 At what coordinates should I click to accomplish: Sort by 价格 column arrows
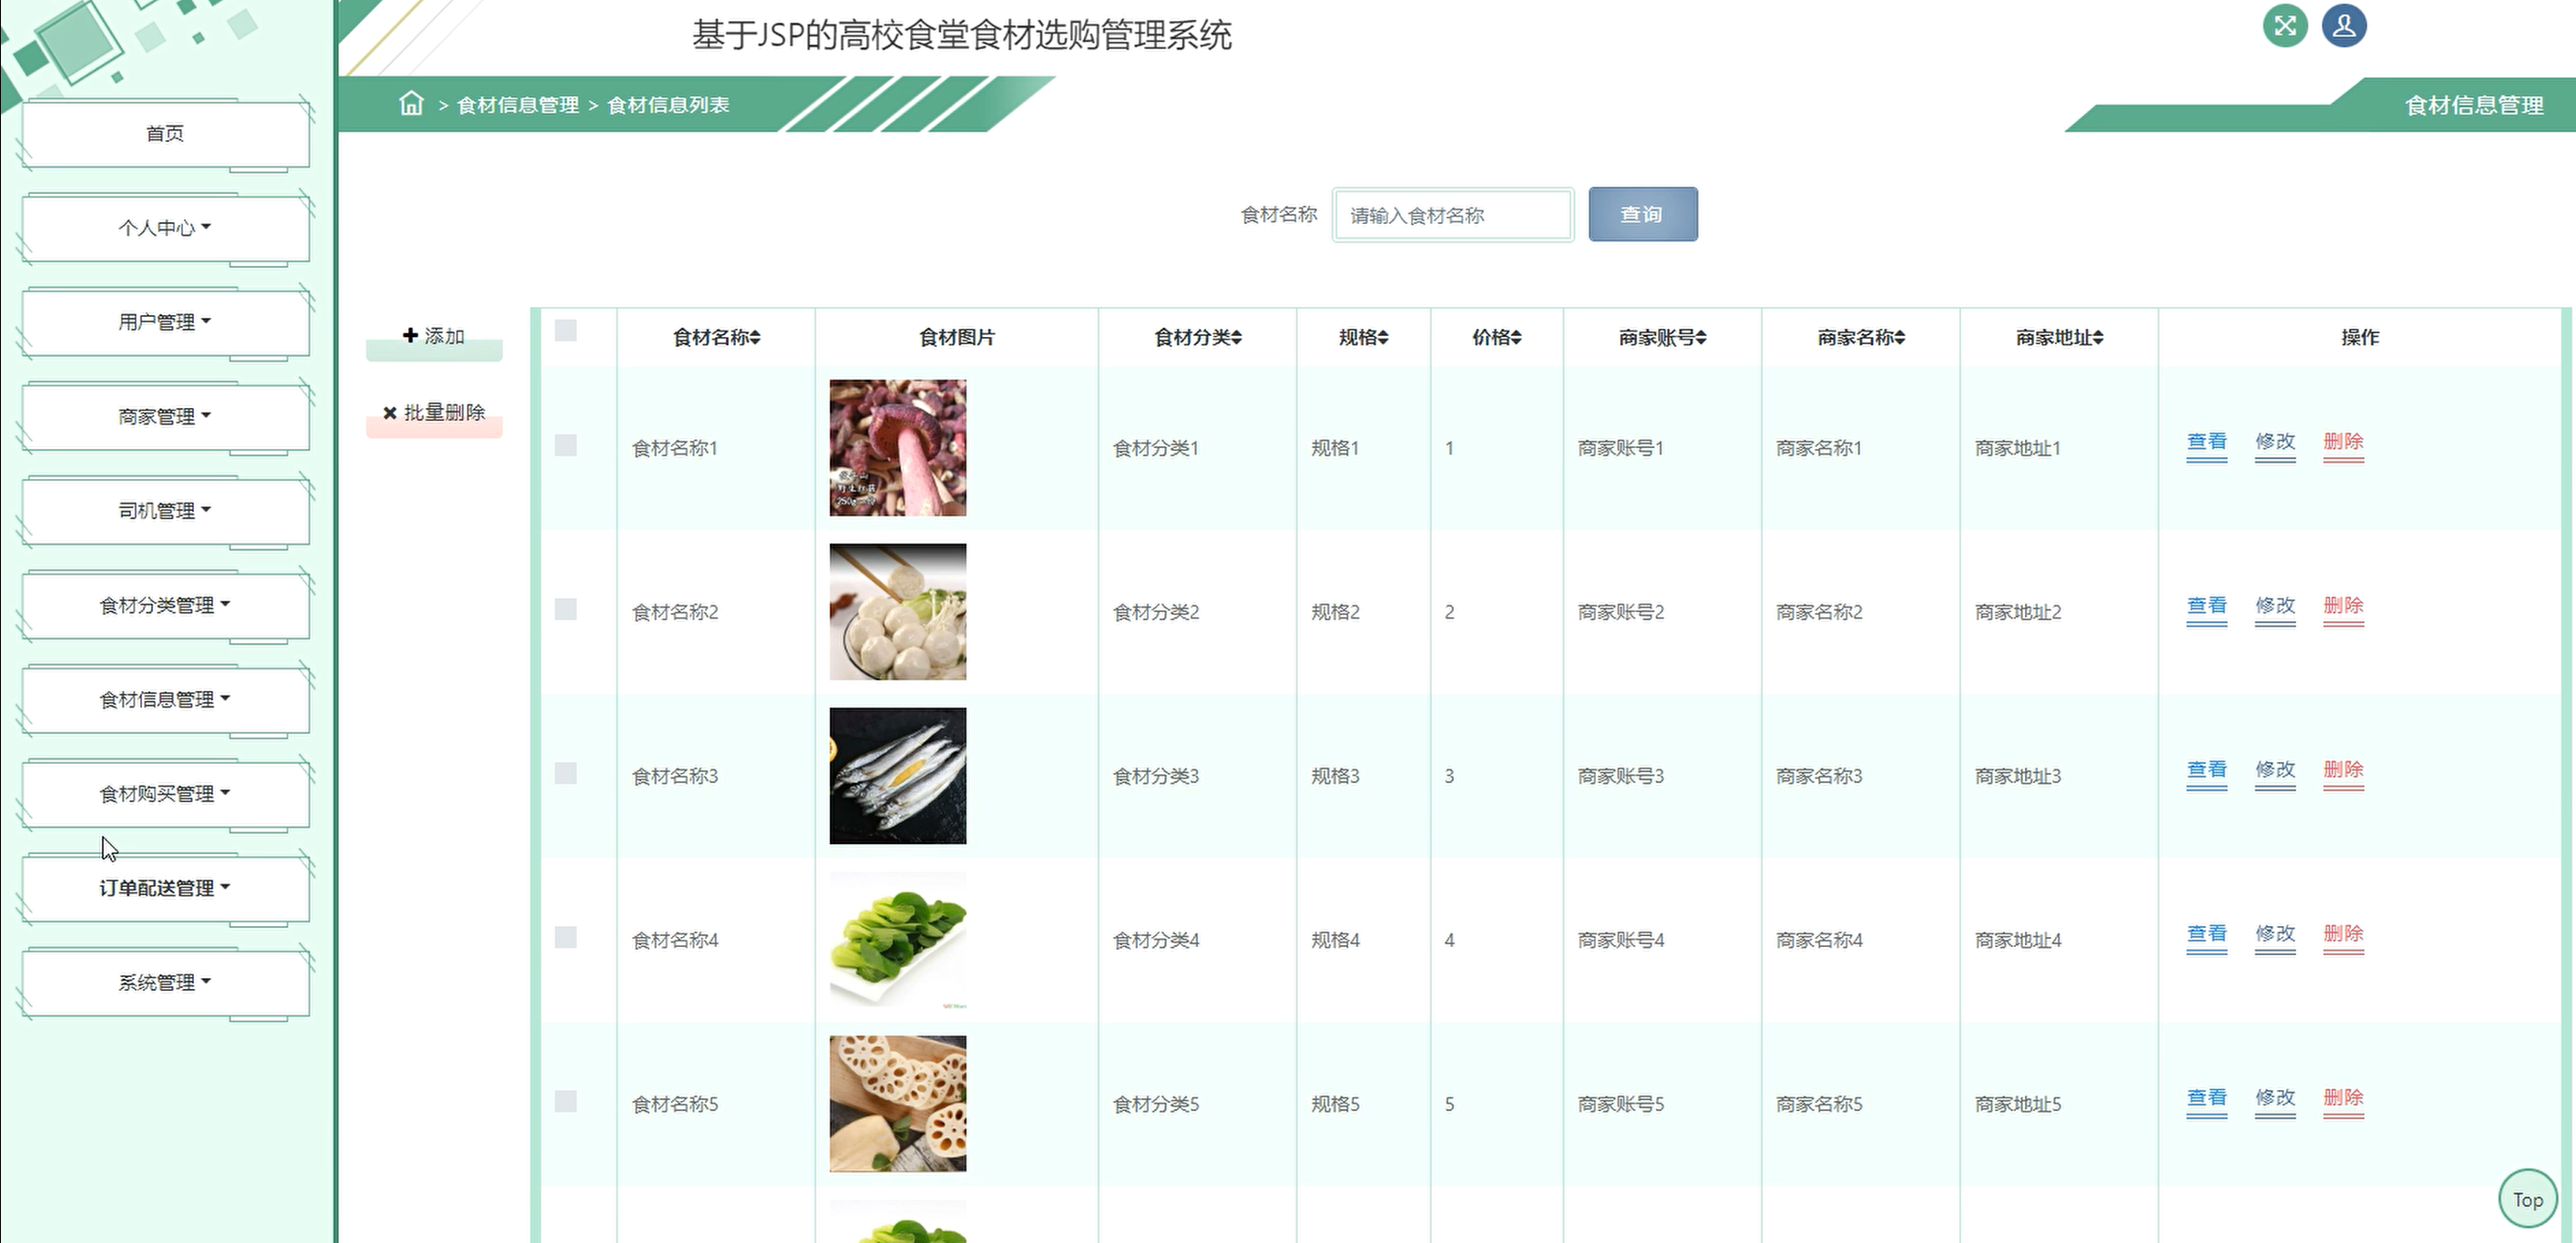pyautogui.click(x=1517, y=338)
